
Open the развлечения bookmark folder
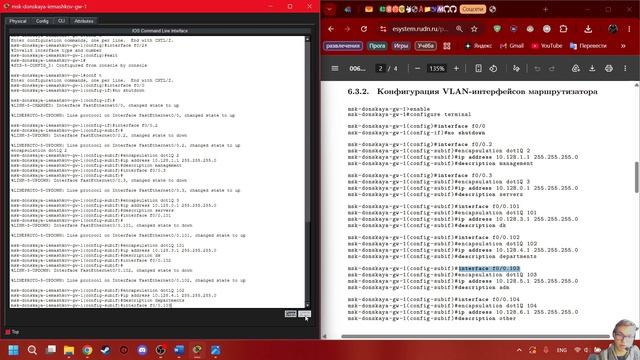coord(343,46)
